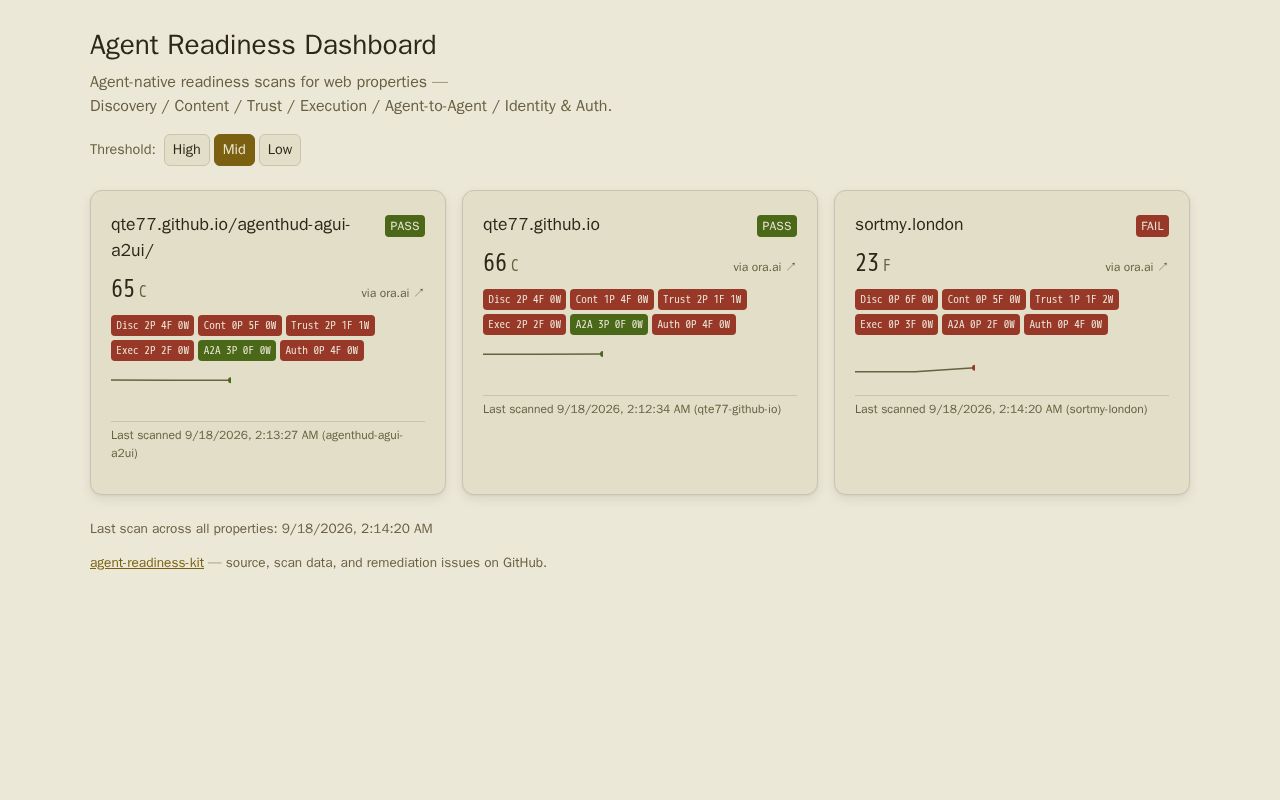Click Trust 2P 1F 1W chip on qte77.github.io card

[702, 300]
